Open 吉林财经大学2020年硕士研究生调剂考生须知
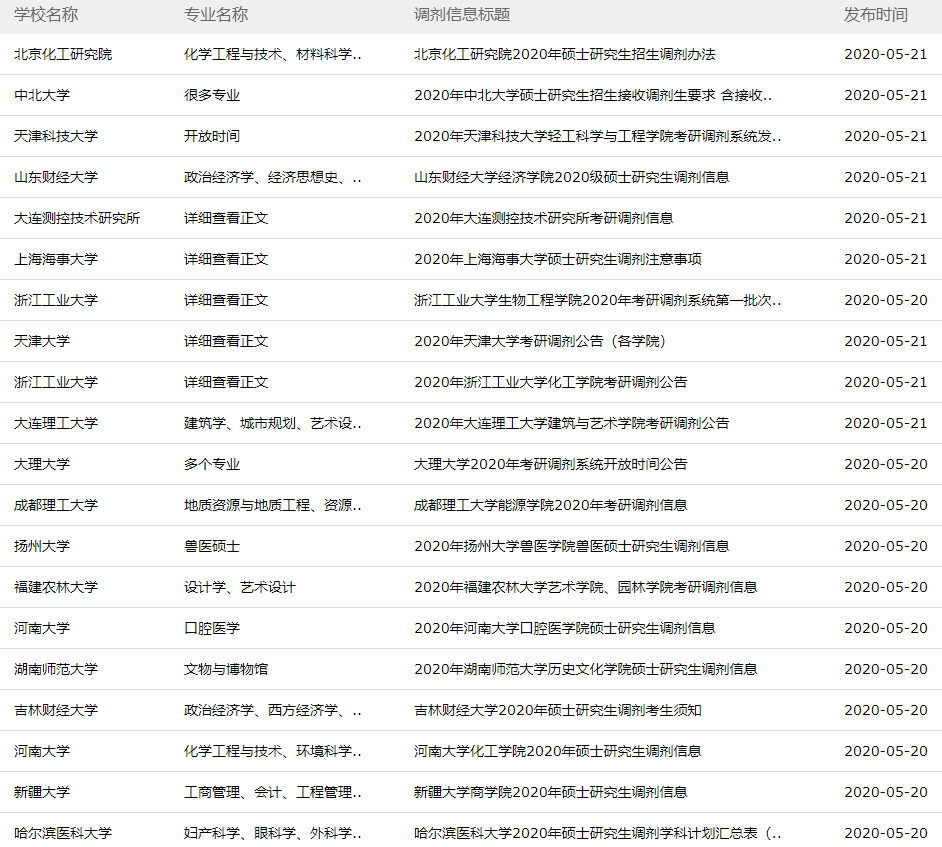Image resolution: width=942 pixels, height=847 pixels. tap(557, 710)
